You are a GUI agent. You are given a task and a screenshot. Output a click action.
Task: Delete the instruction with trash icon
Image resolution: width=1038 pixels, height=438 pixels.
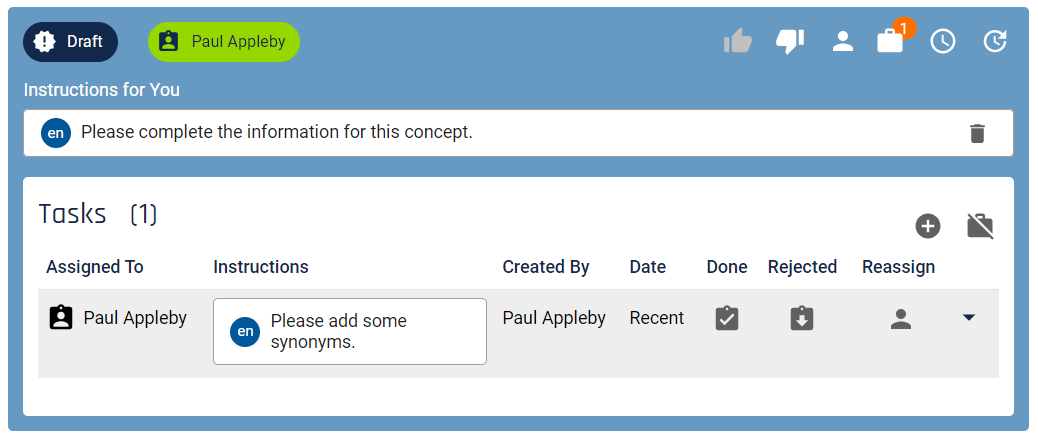[977, 133]
